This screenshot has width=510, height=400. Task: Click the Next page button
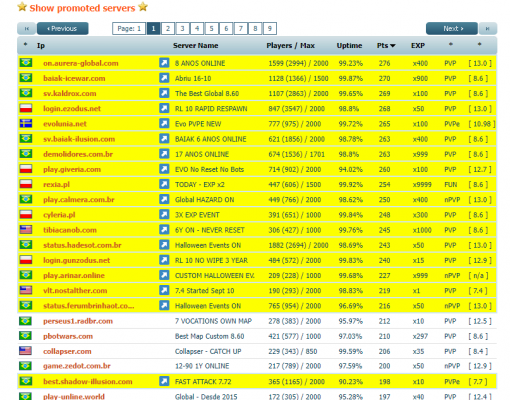point(452,29)
